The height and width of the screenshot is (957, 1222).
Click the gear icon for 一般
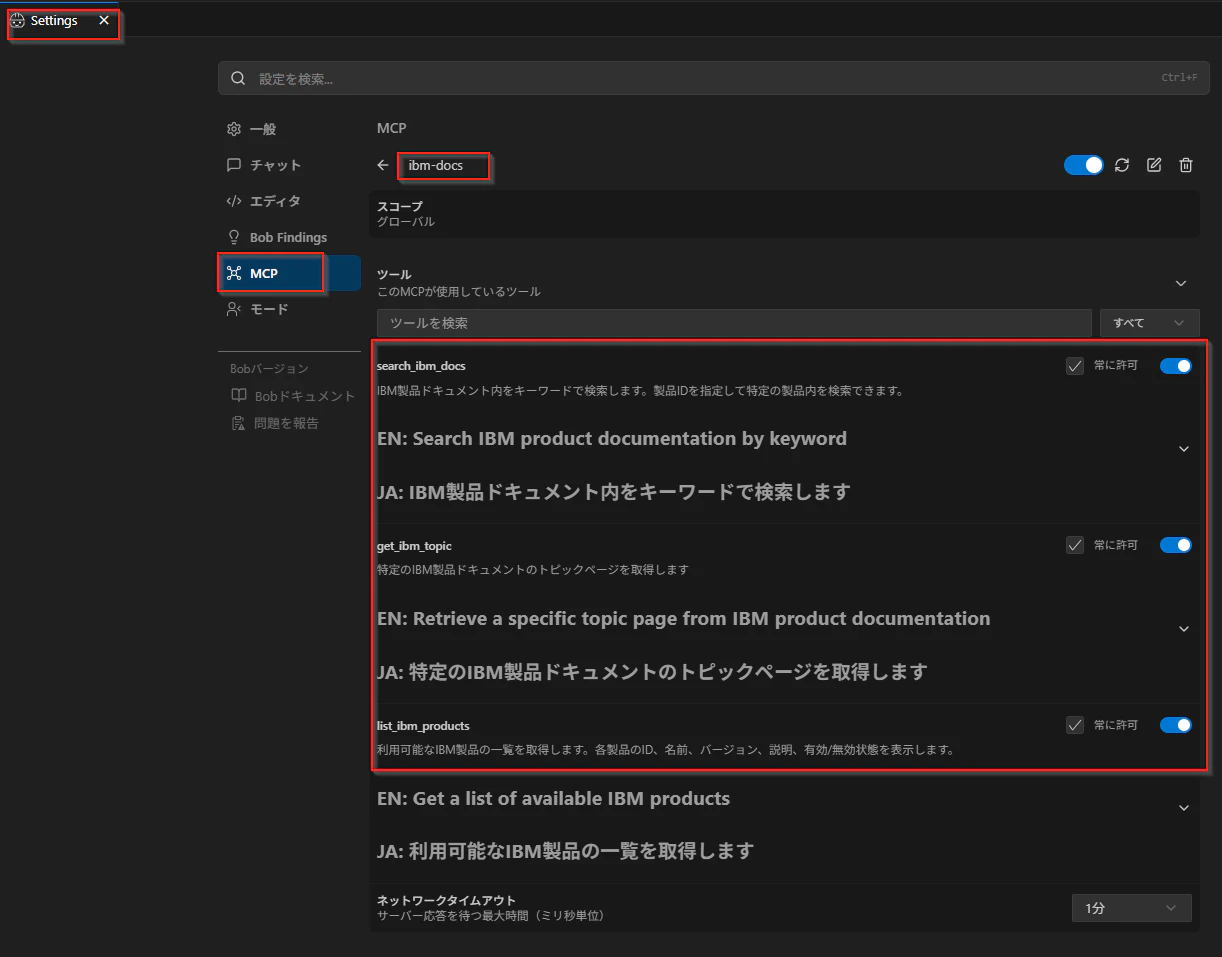234,129
